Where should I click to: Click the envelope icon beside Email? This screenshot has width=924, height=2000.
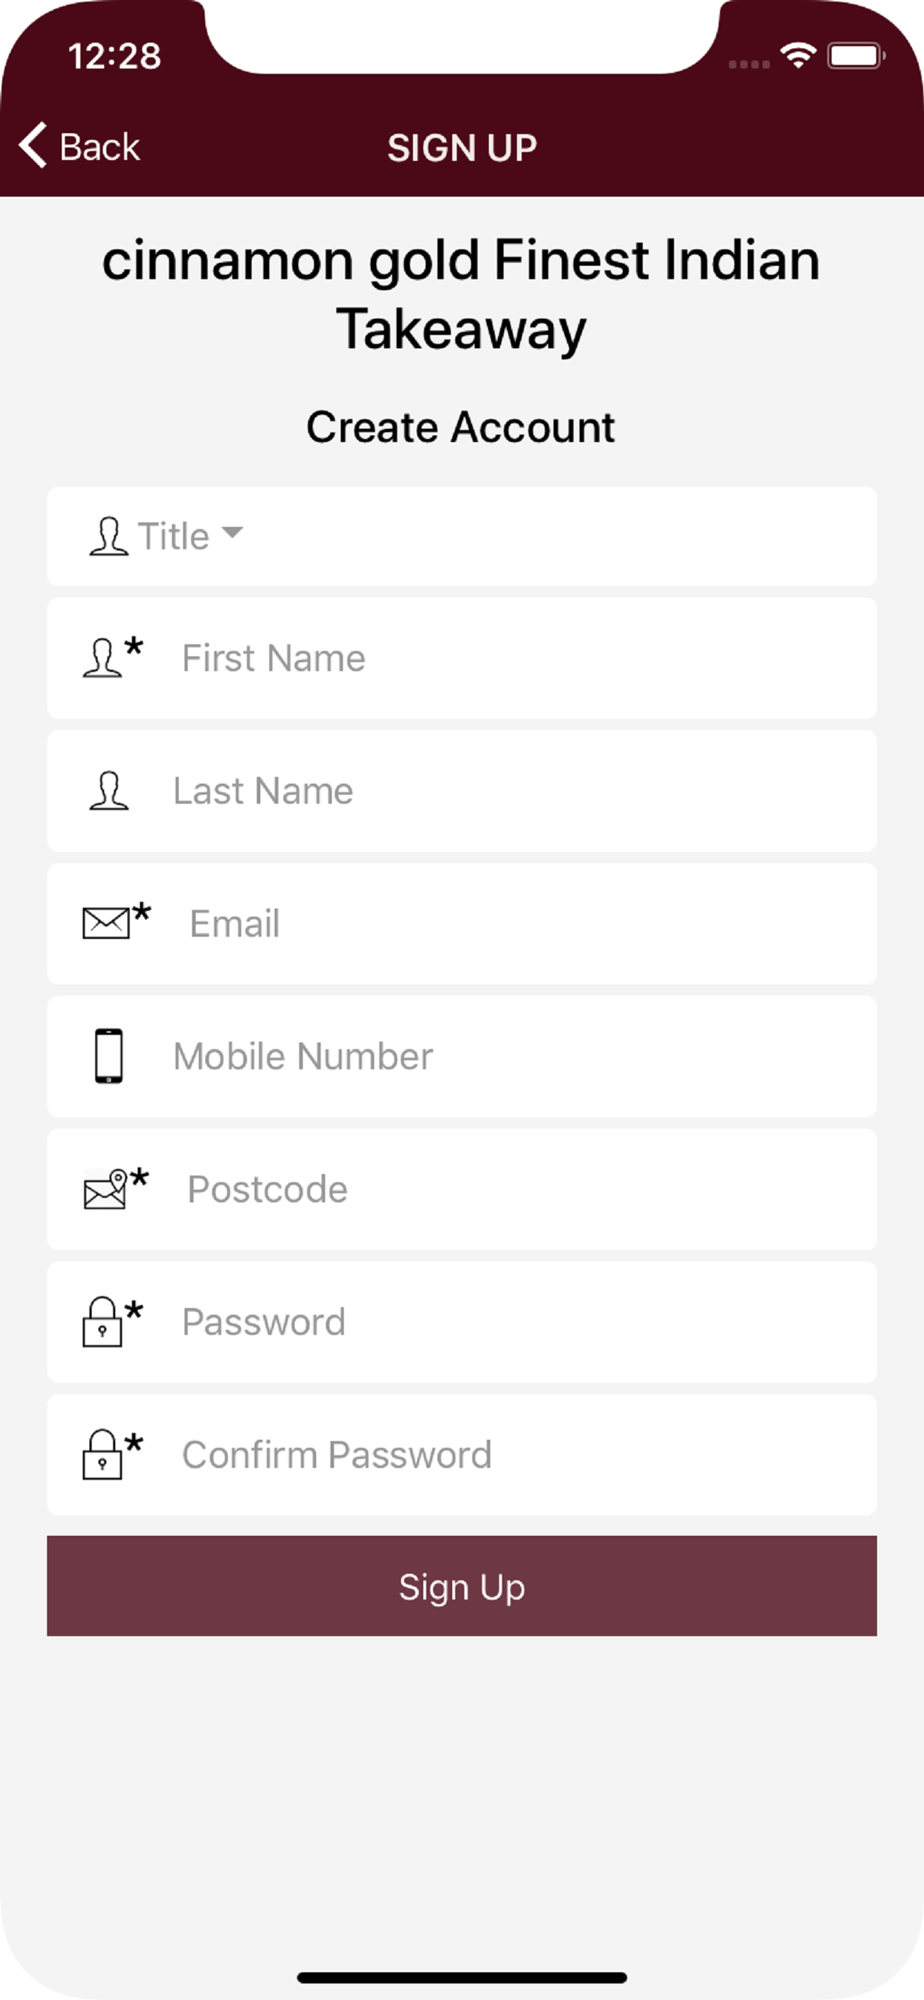click(x=106, y=923)
